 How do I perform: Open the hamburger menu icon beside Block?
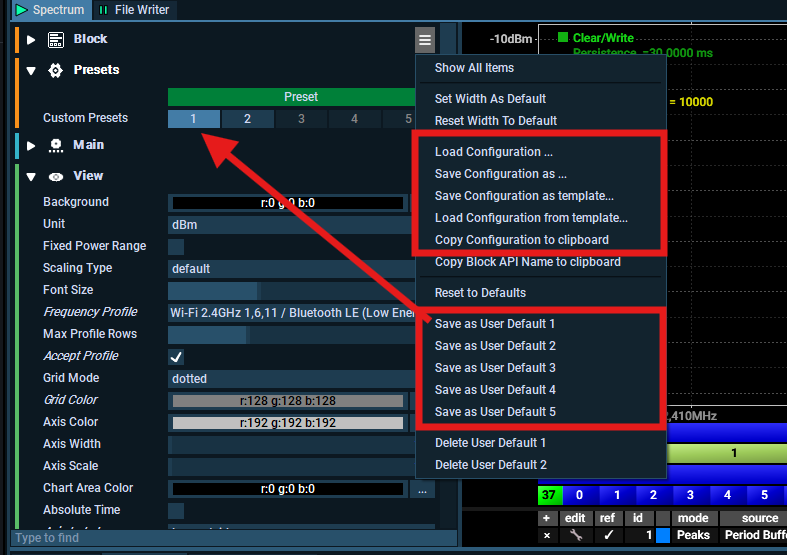[x=425, y=40]
